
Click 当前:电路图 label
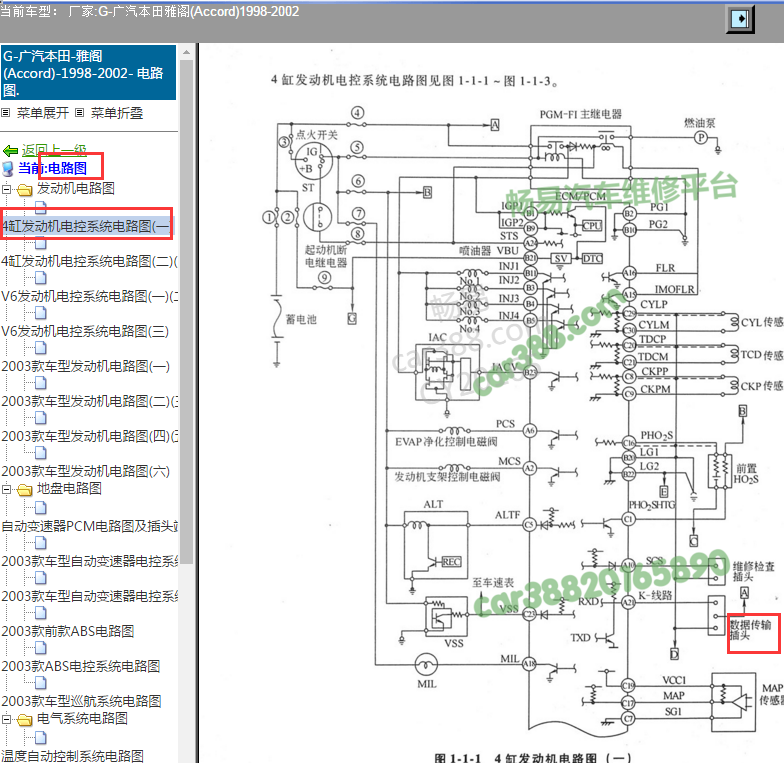[52, 168]
